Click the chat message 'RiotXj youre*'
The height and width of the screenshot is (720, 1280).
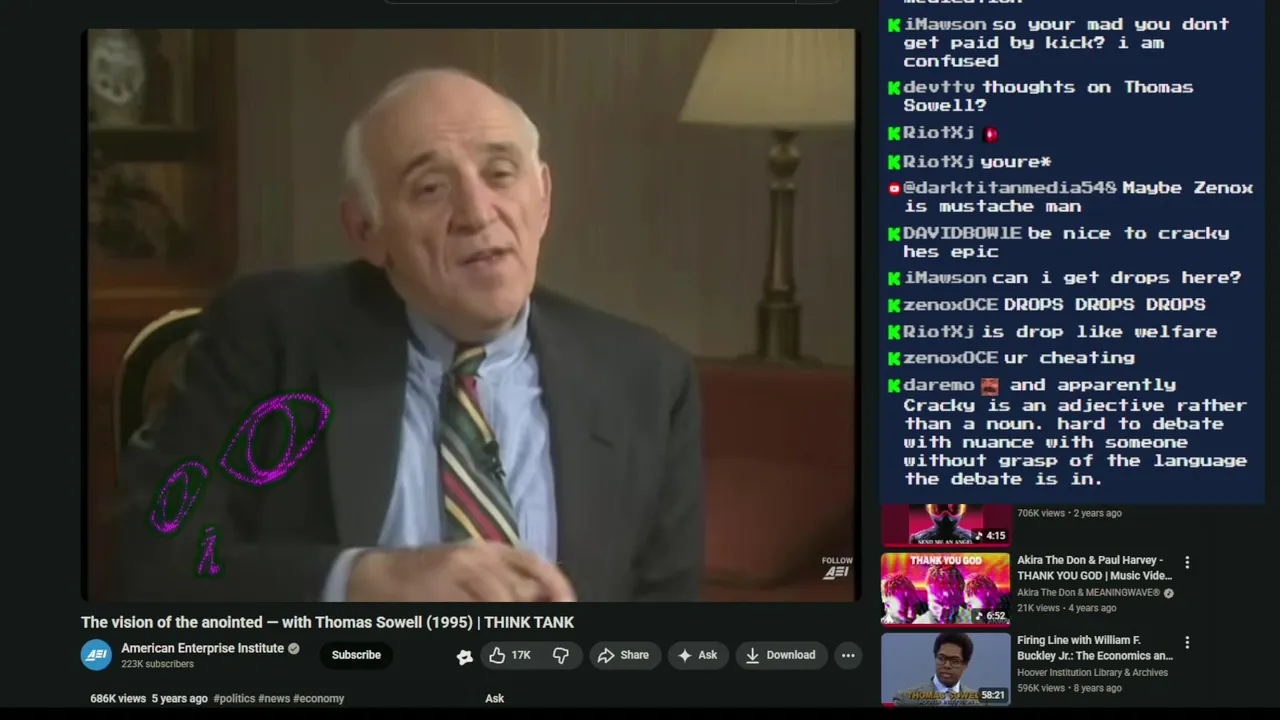(969, 161)
